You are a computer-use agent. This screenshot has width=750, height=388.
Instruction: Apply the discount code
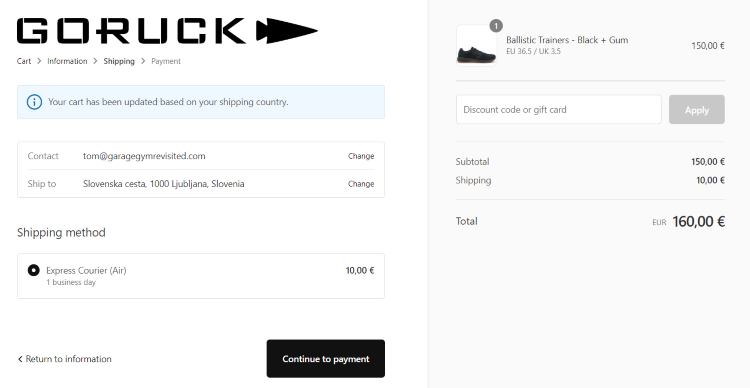[696, 110]
